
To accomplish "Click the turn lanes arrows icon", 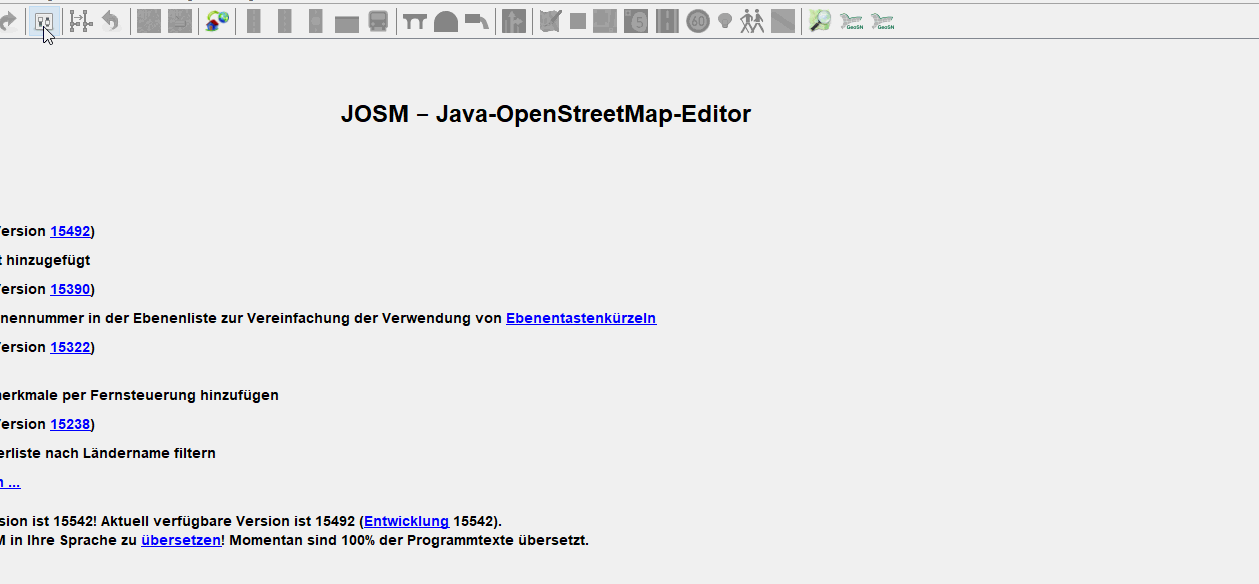I will (514, 21).
